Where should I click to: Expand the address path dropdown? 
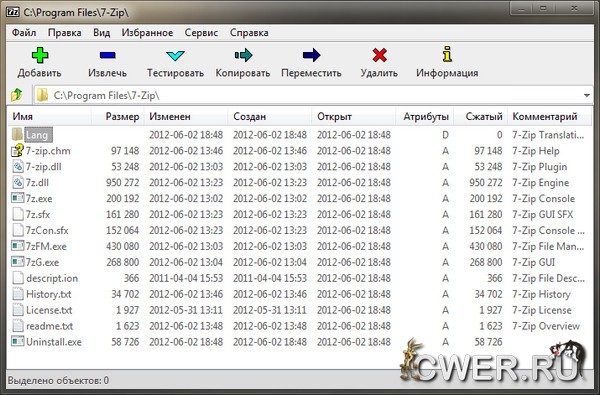587,95
